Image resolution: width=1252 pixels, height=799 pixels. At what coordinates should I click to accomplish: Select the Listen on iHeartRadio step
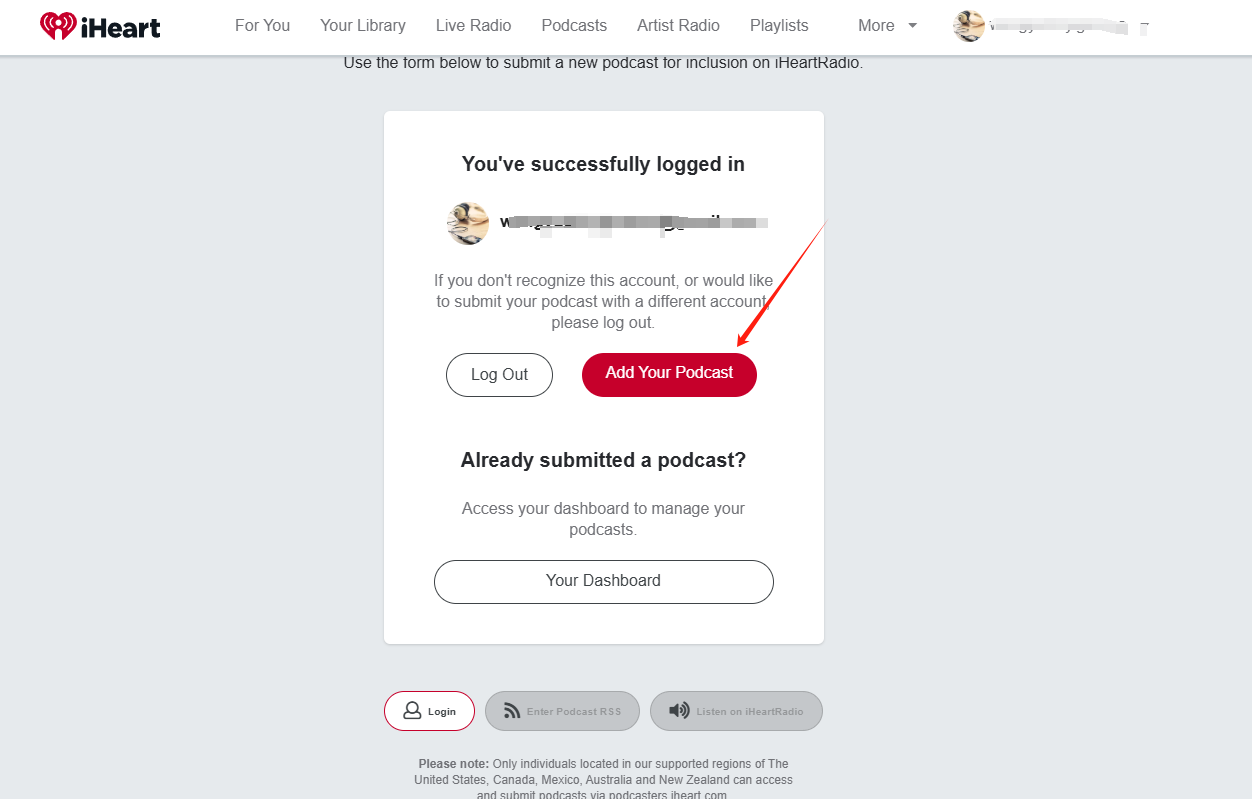click(736, 711)
